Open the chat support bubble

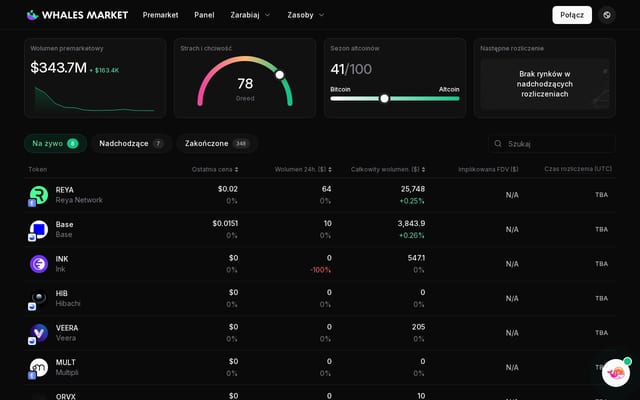tap(616, 373)
